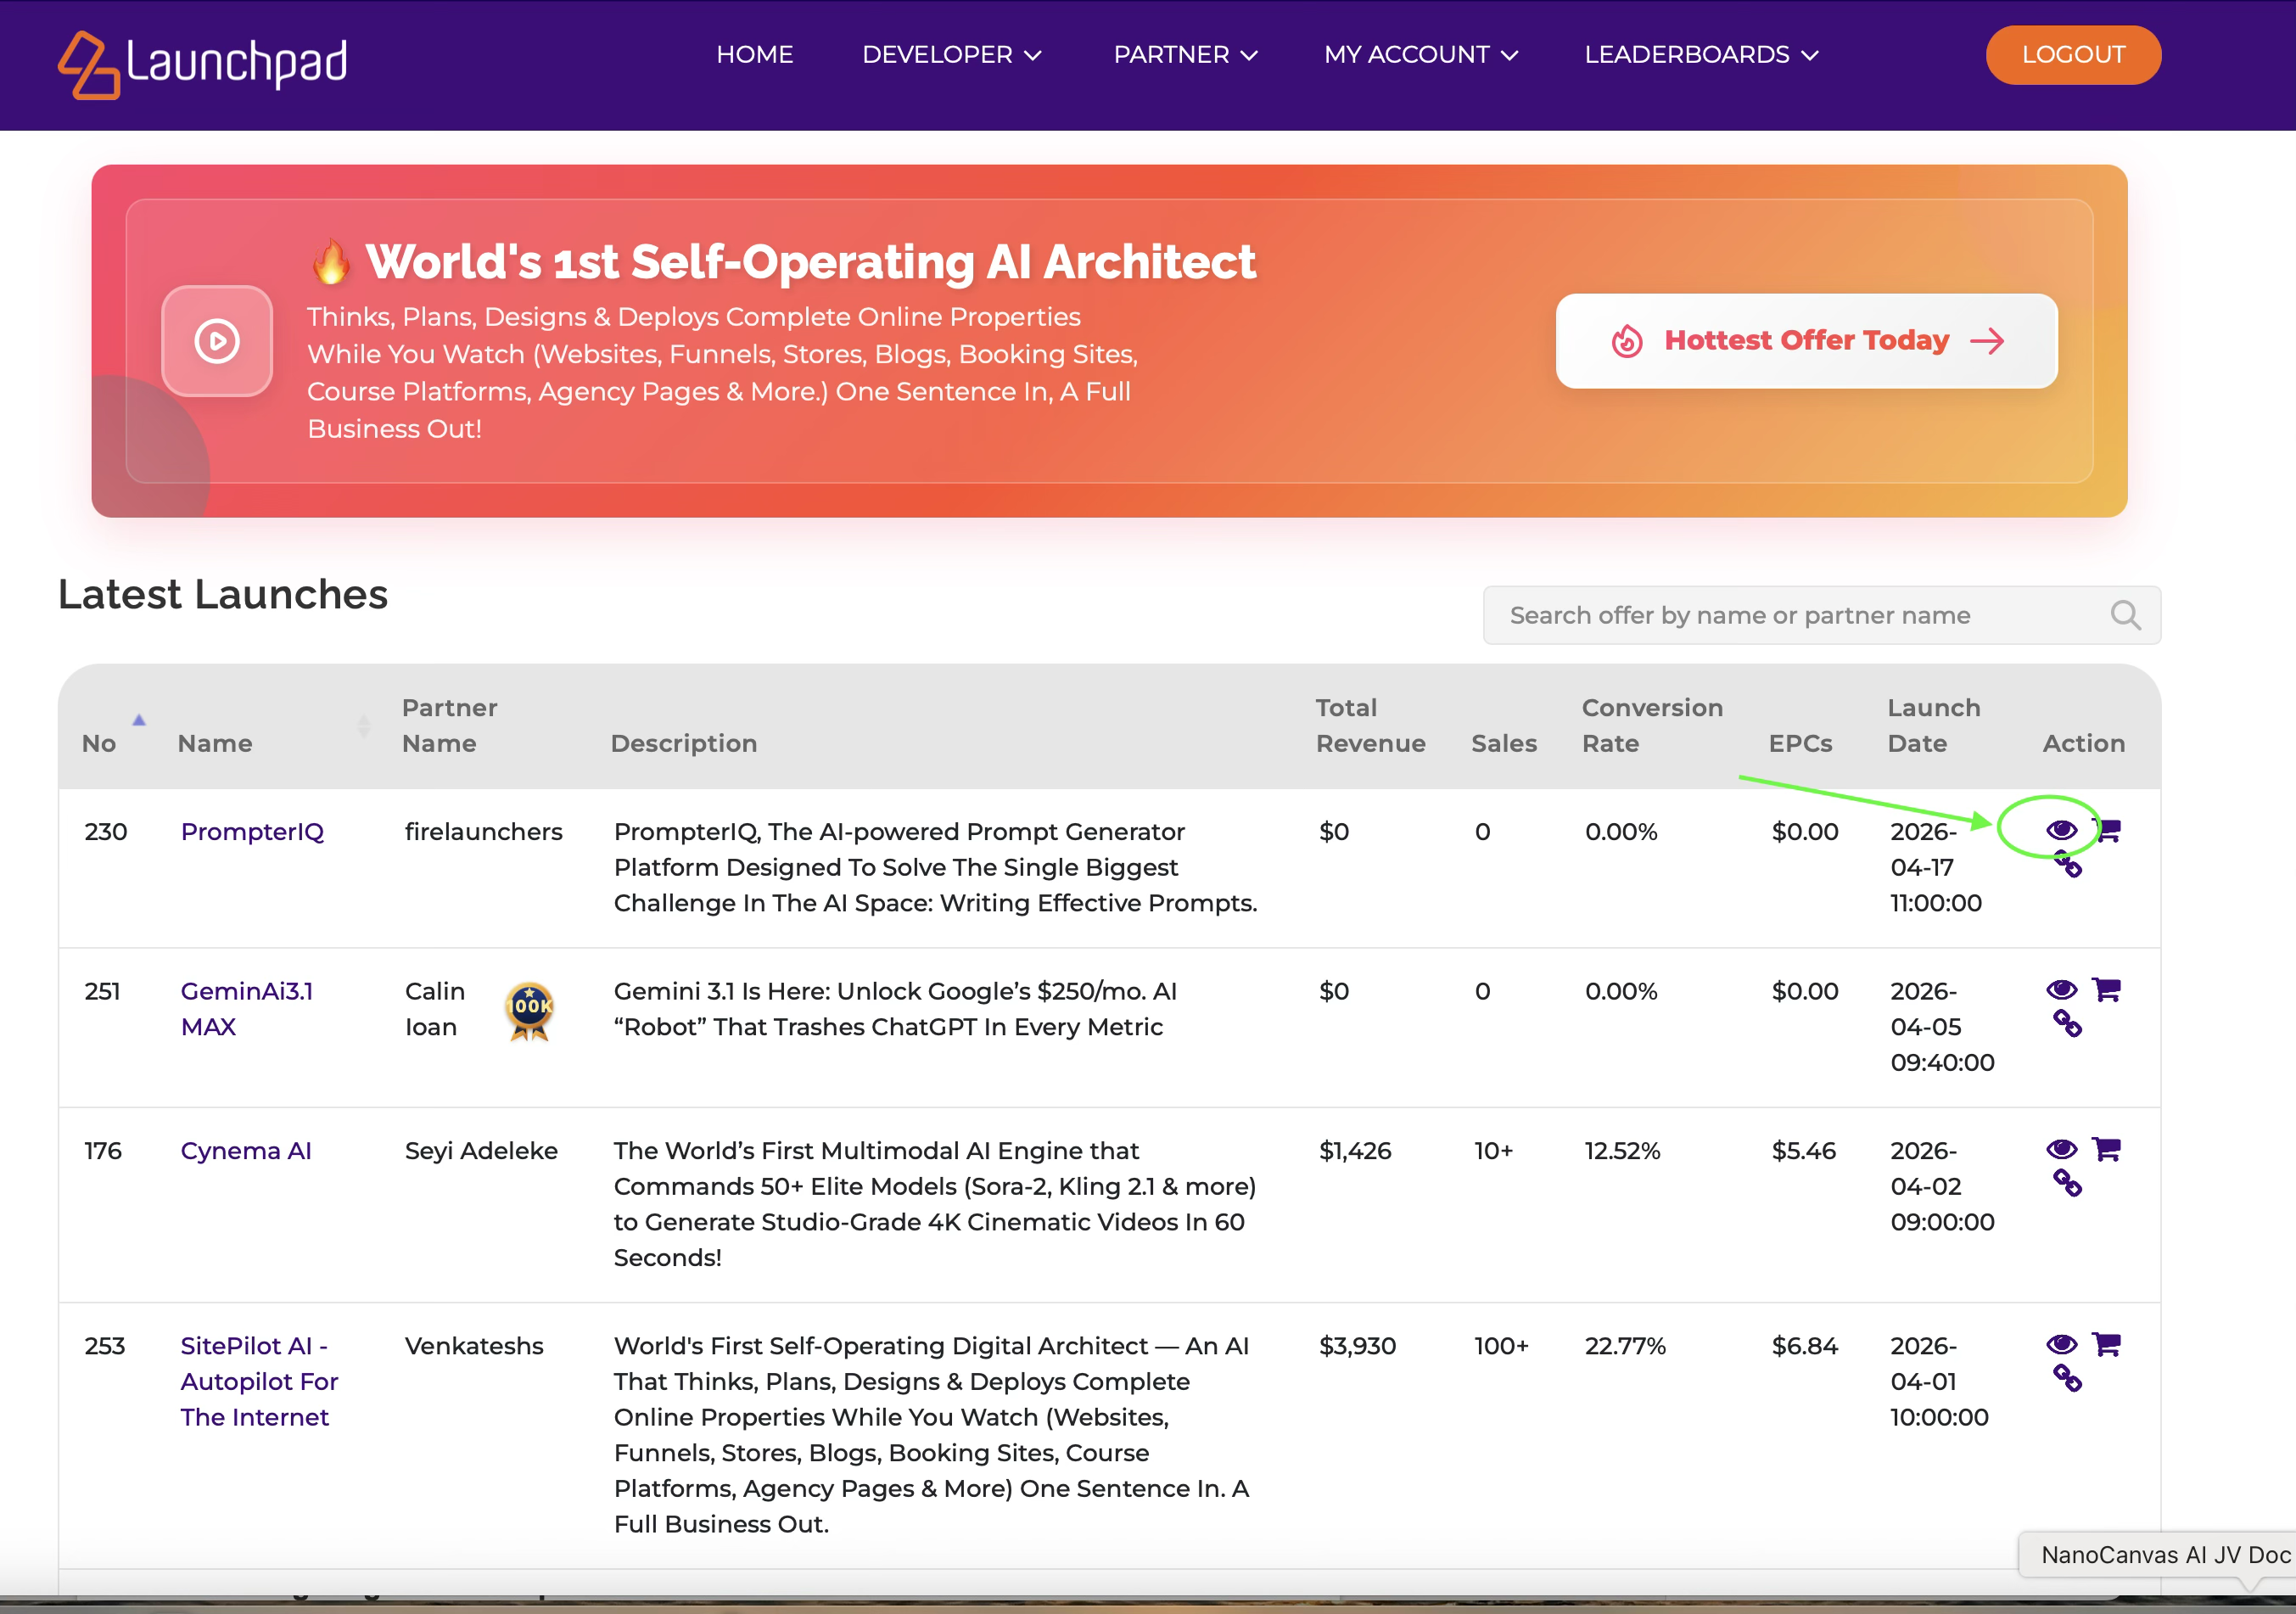Click row number 230 cell
This screenshot has height=1614, width=2296.
[x=106, y=832]
